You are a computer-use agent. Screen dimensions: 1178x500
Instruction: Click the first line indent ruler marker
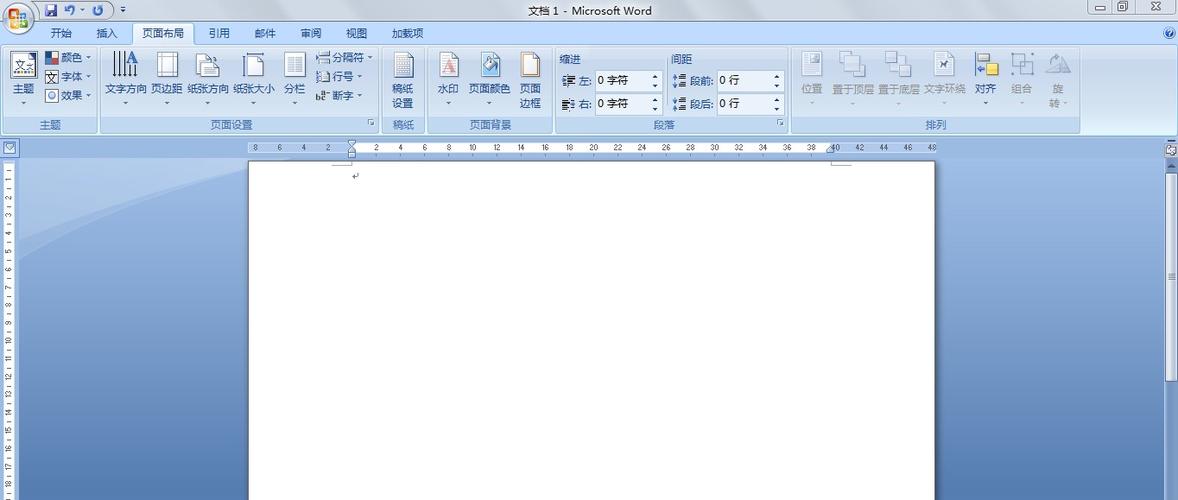tap(352, 144)
